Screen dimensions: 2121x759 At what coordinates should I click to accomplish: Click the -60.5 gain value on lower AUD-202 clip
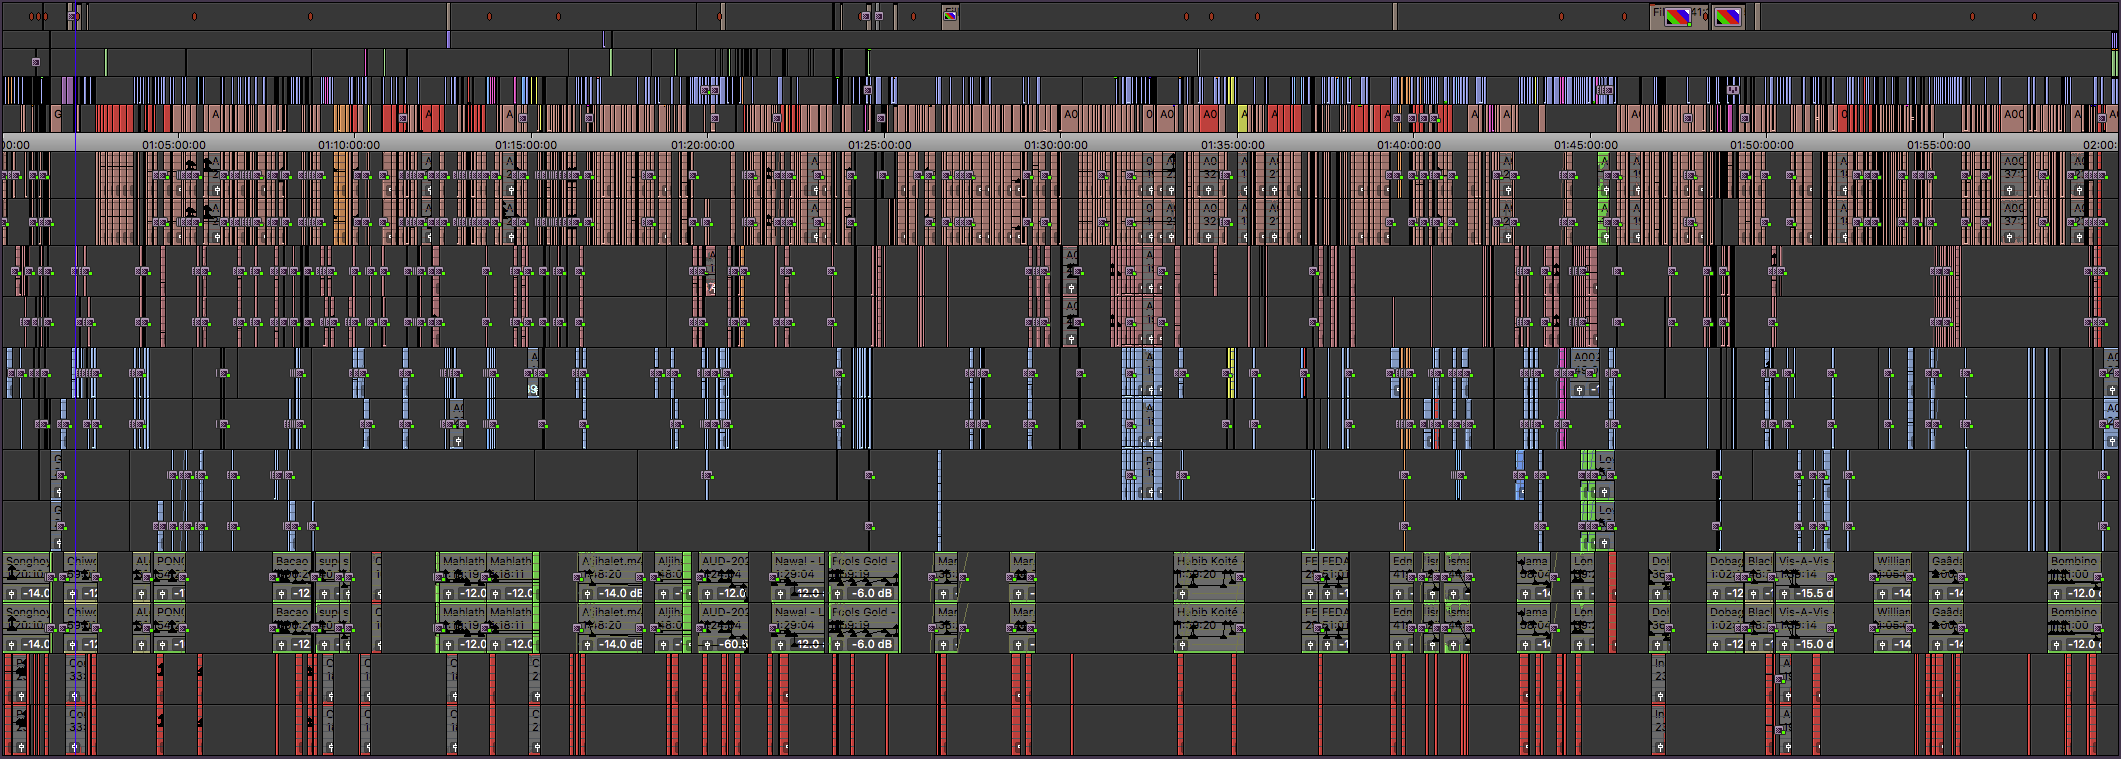[x=734, y=644]
